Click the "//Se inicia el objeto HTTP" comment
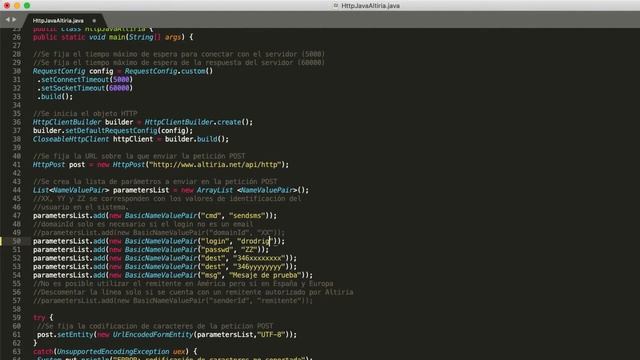Screen dimensions: 640x360 pos(85,113)
